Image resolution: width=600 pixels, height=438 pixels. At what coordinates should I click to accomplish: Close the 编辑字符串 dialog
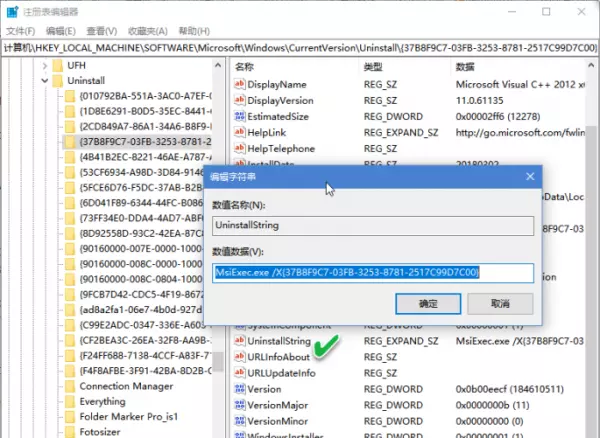pos(530,176)
